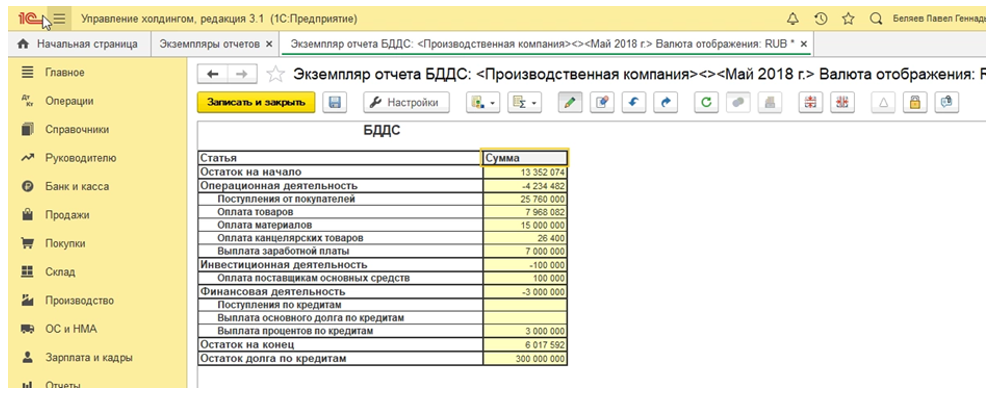Open favorites star in title bar

tap(848, 19)
